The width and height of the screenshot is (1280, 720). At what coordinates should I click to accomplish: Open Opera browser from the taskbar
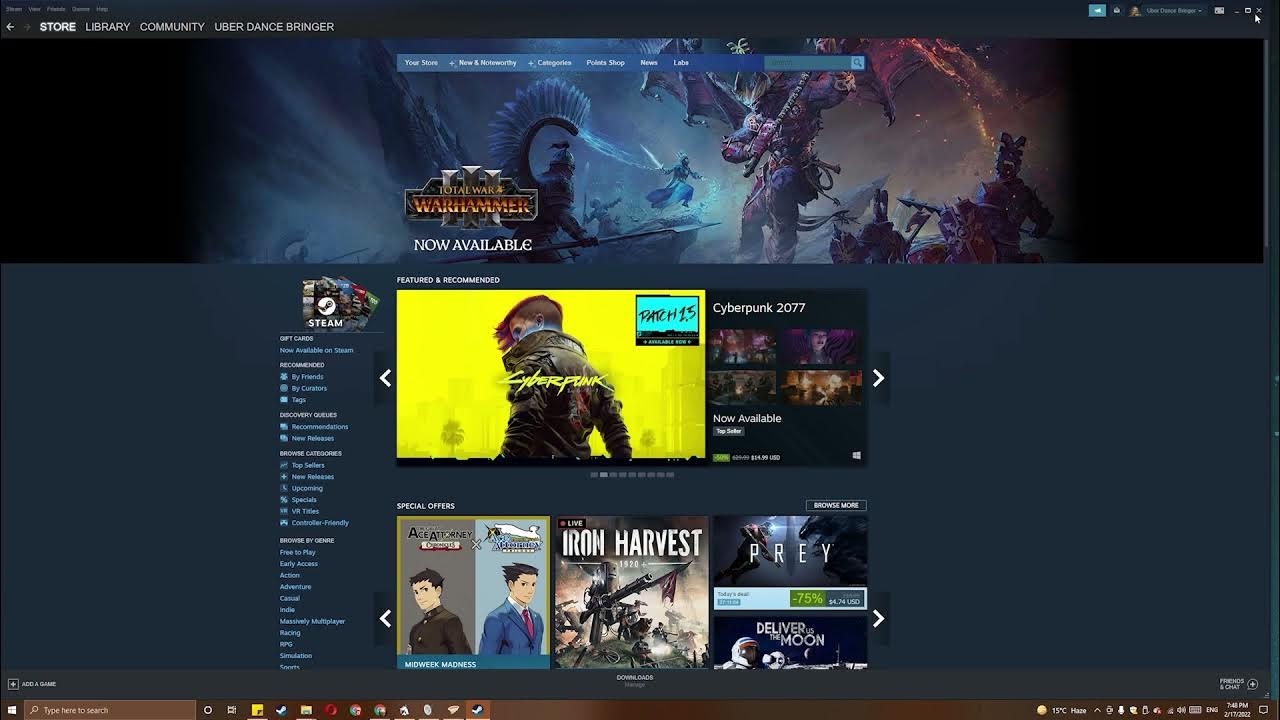[x=331, y=710]
